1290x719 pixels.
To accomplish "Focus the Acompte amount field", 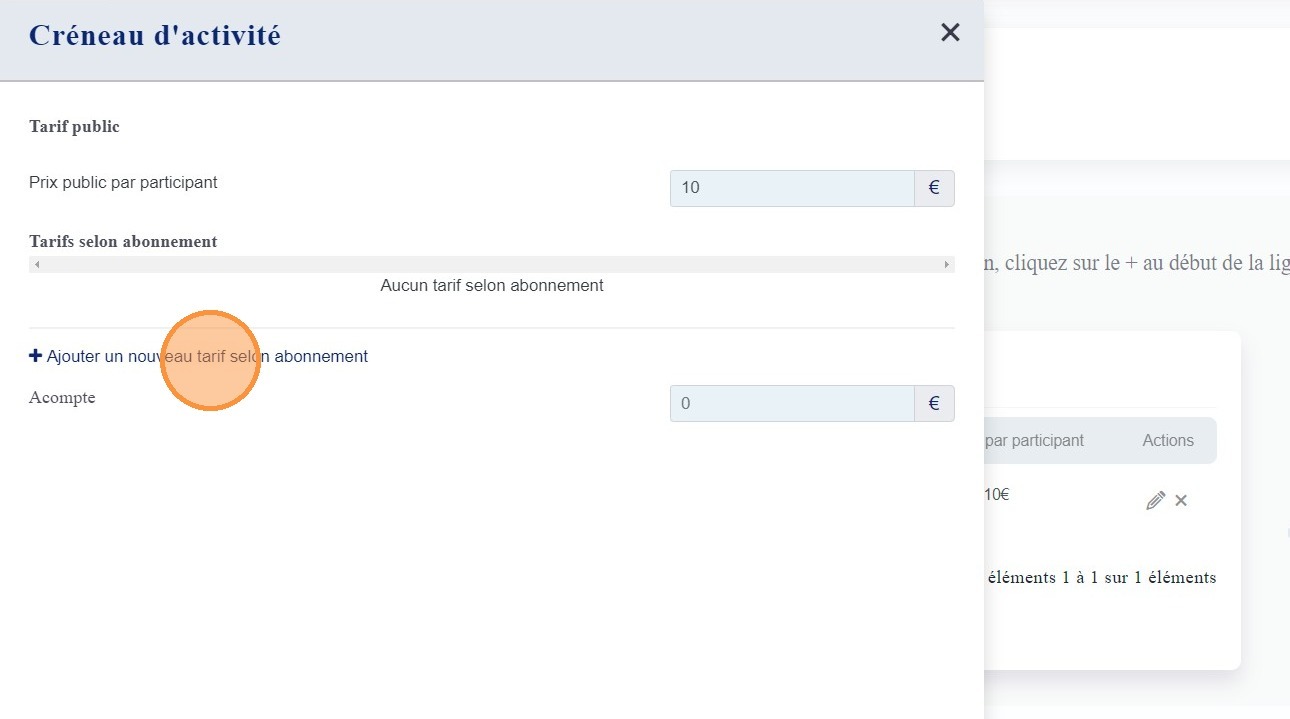I will (x=791, y=404).
